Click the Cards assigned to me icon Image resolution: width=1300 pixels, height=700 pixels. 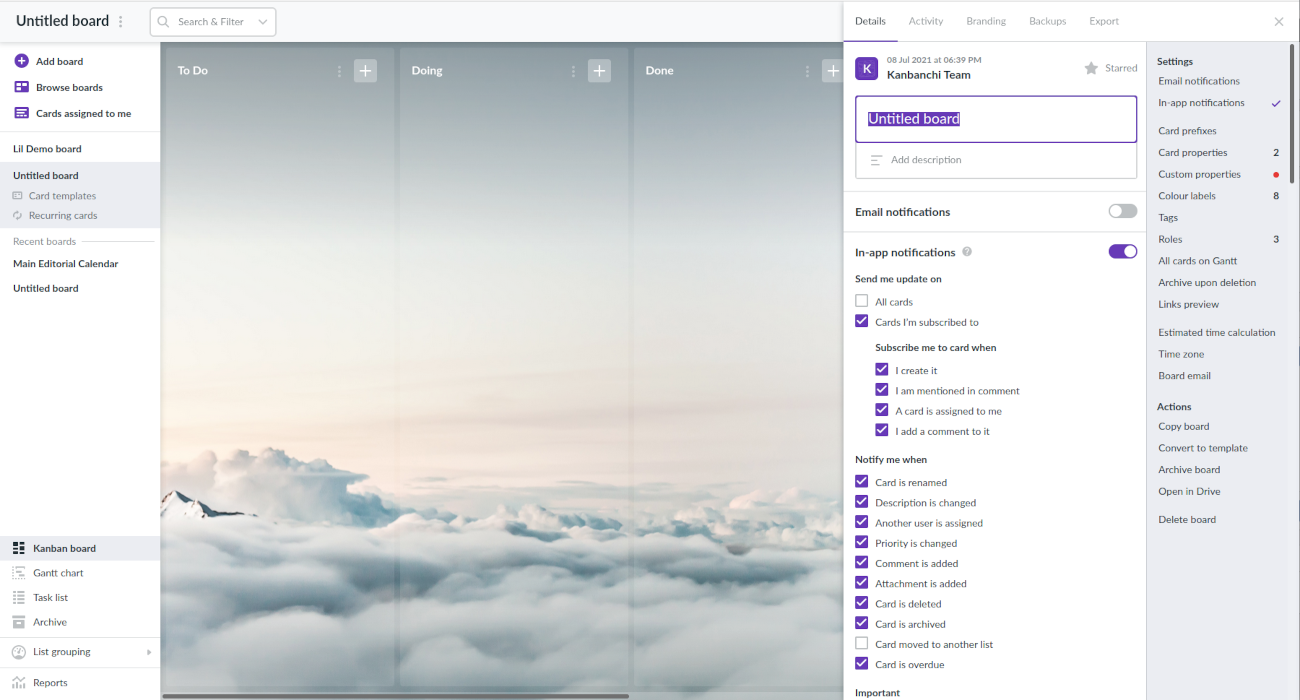coord(21,113)
